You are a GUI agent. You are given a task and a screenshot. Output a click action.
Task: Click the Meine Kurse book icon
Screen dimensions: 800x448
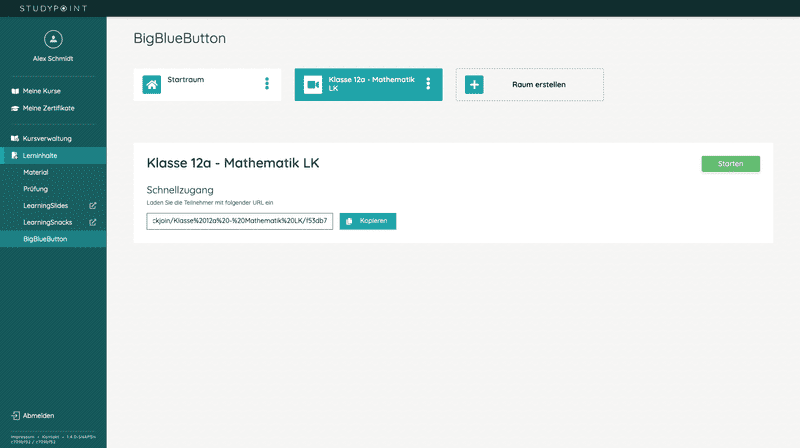[15, 91]
